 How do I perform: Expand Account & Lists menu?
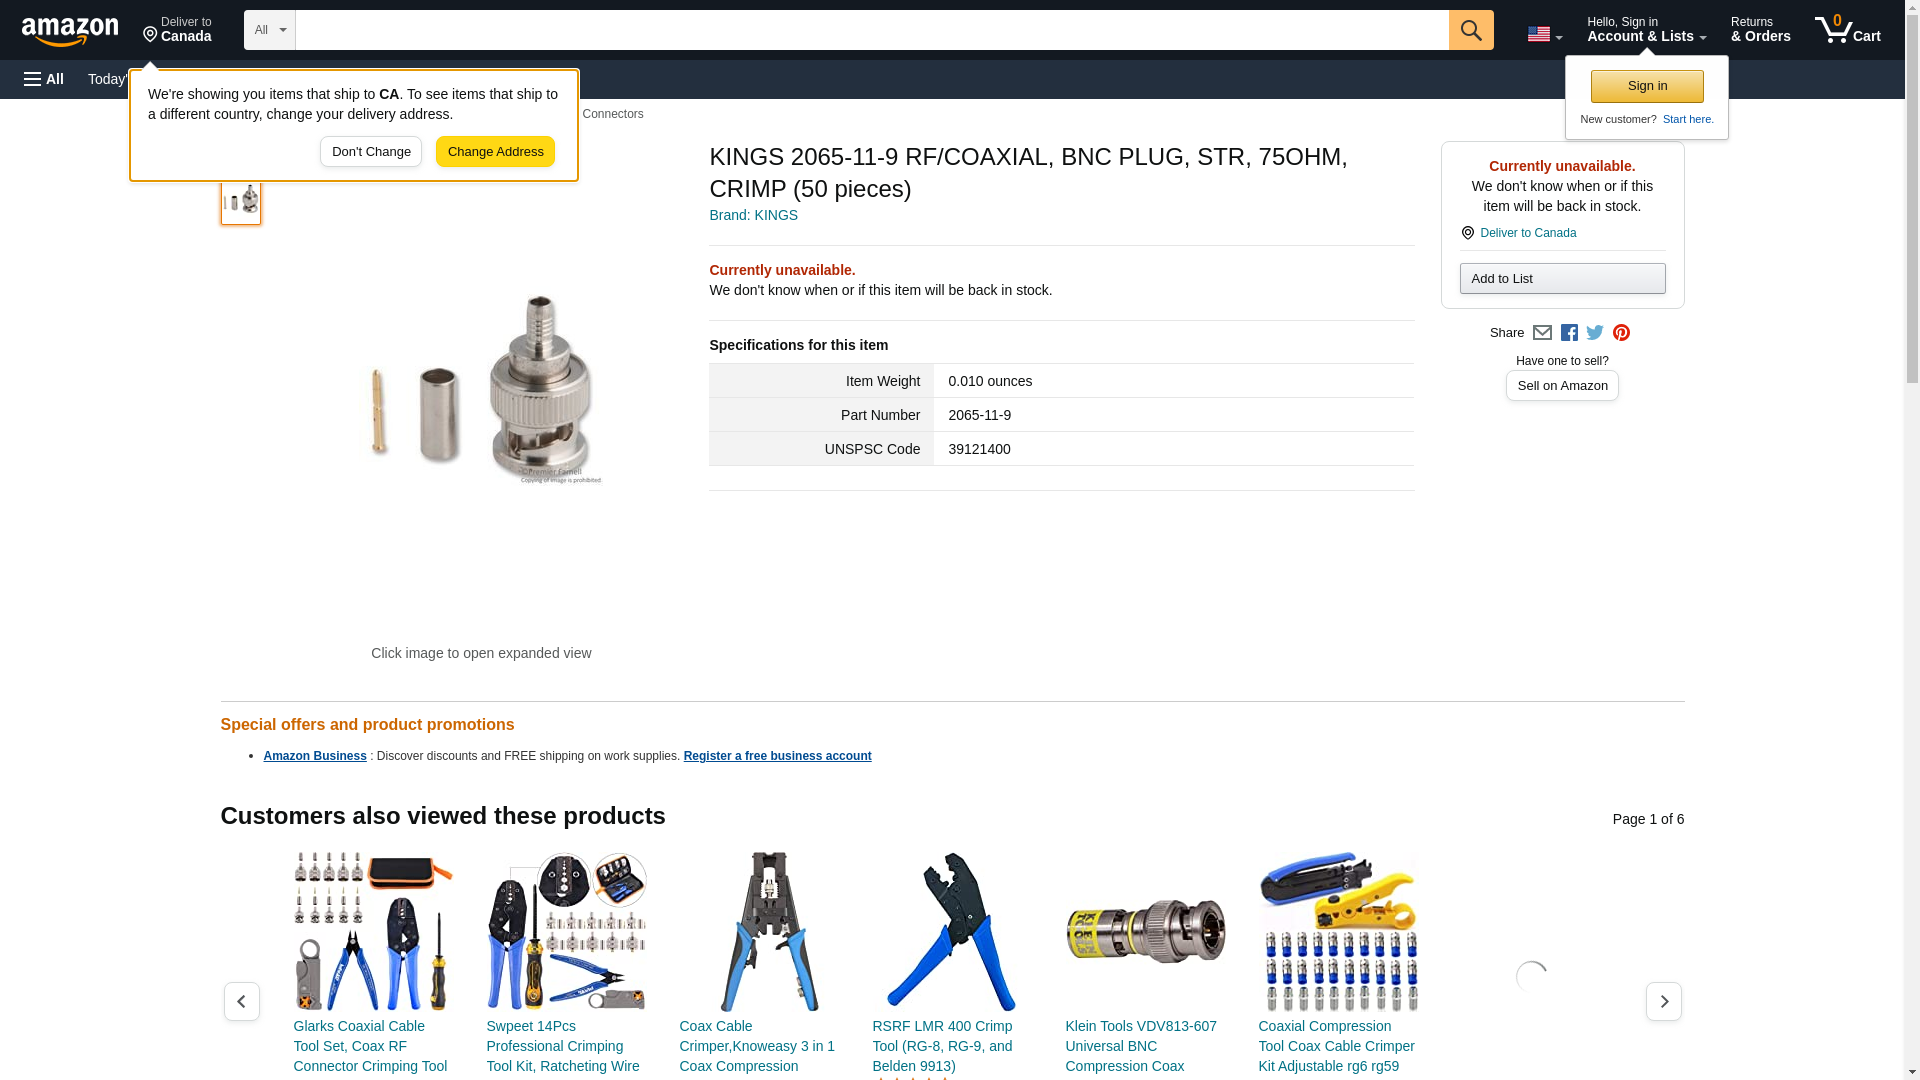1646,30
